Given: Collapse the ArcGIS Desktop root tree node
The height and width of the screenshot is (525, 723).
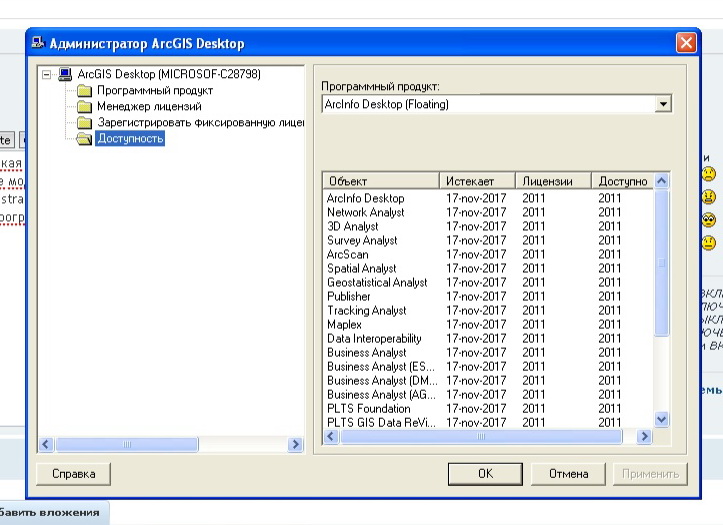Looking at the screenshot, I should click(46, 74).
